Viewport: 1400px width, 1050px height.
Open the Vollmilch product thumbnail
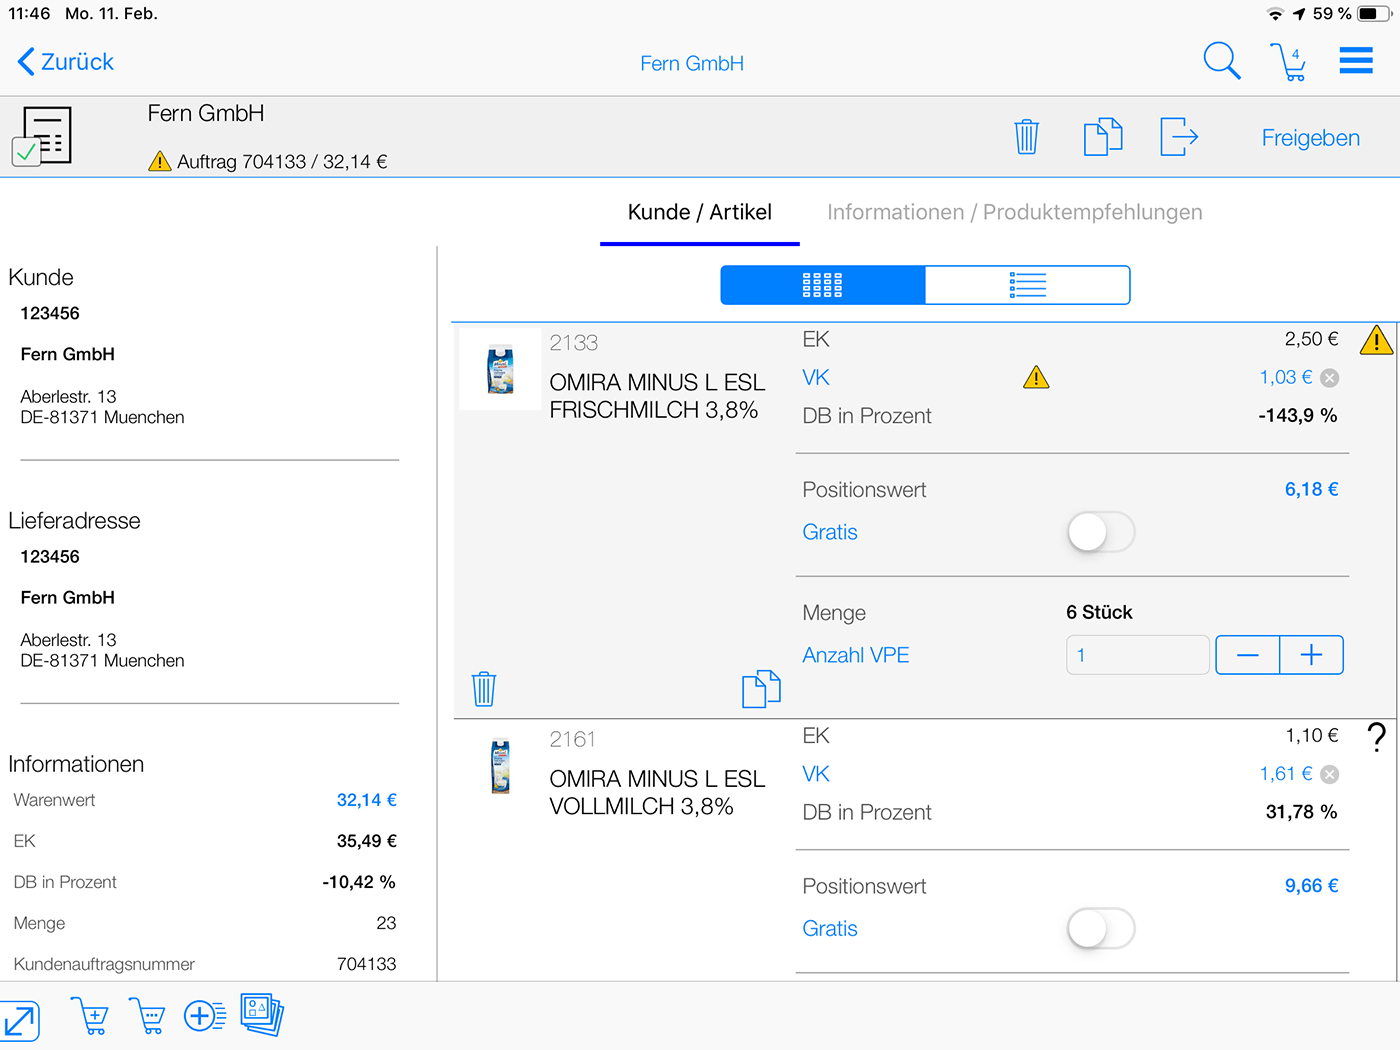click(x=500, y=766)
